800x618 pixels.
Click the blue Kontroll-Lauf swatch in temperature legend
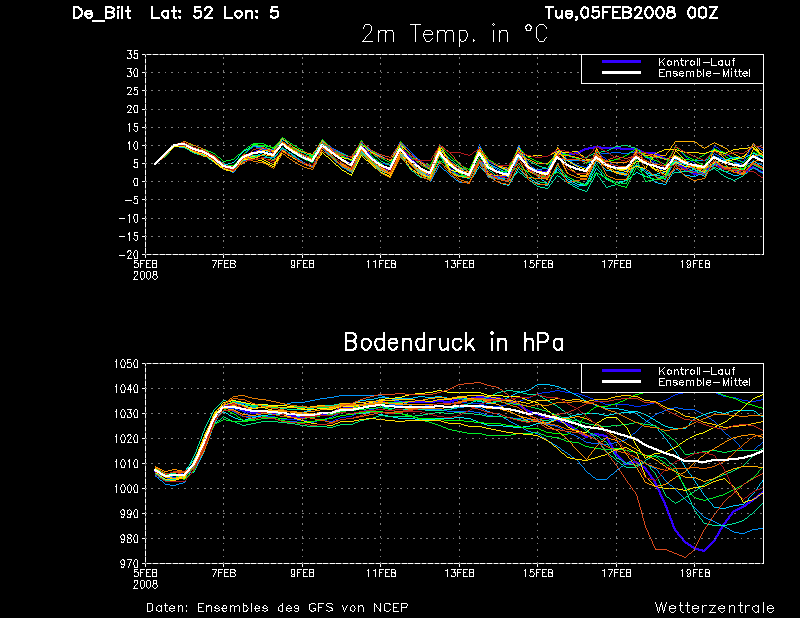621,62
